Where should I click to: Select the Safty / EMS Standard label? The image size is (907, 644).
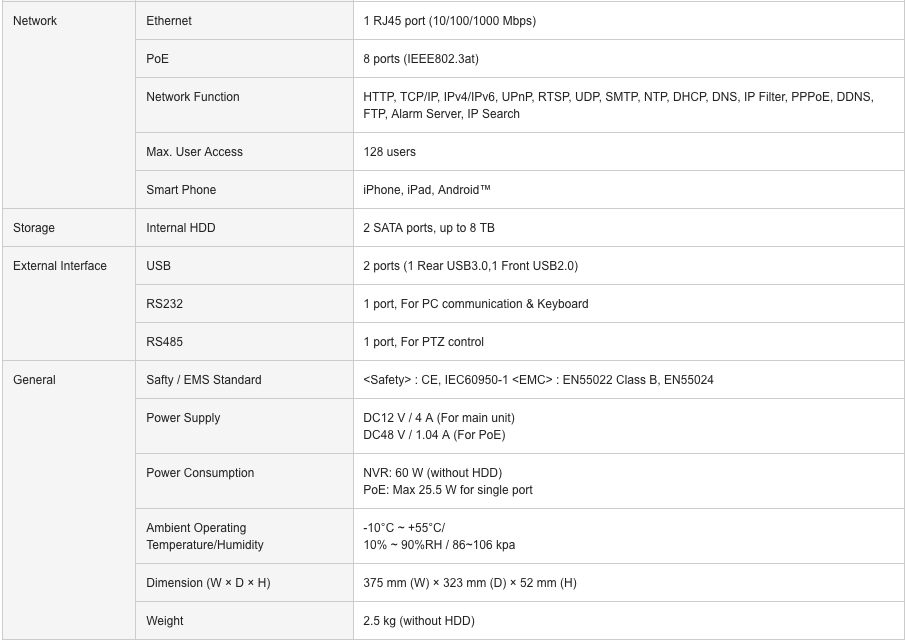(x=204, y=380)
